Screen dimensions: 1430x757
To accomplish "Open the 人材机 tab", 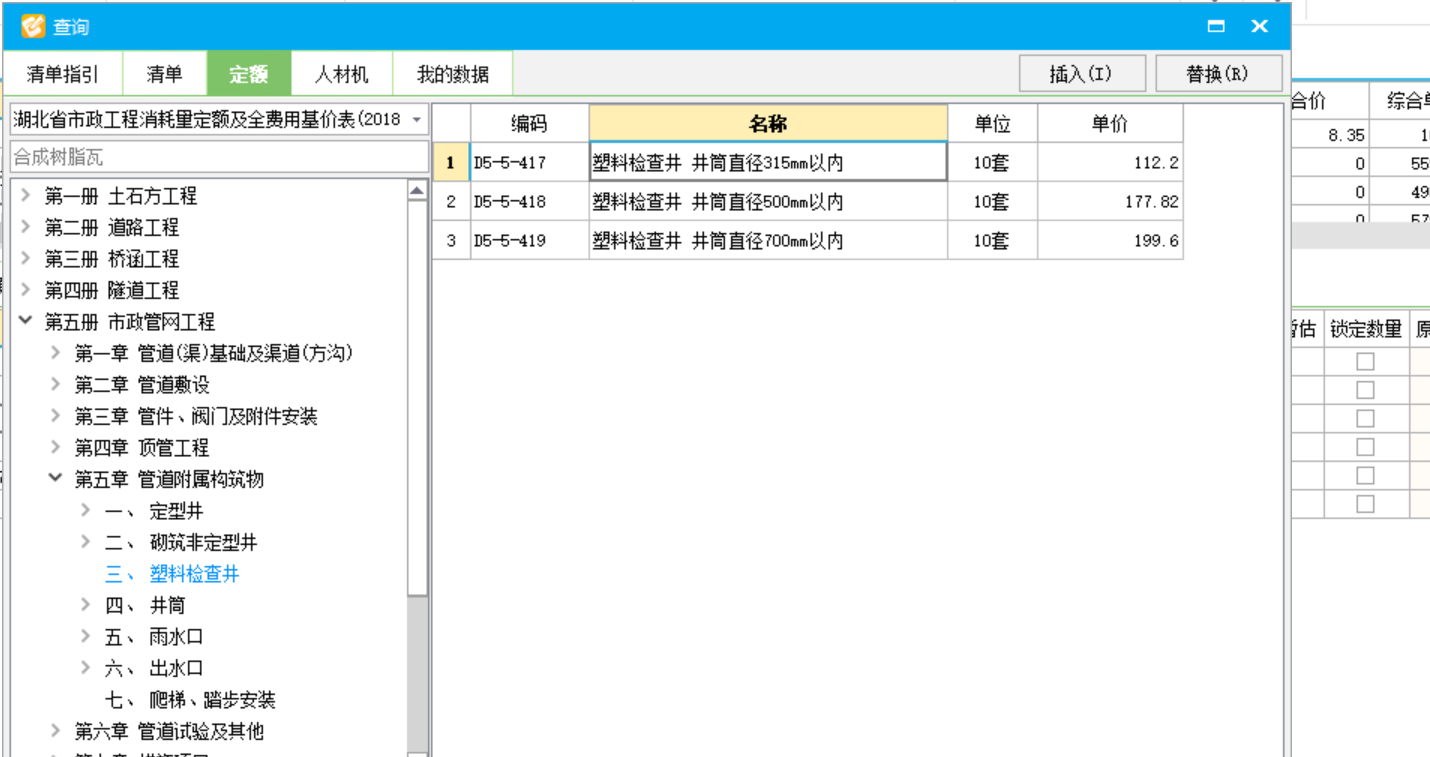I will pyautogui.click(x=342, y=74).
